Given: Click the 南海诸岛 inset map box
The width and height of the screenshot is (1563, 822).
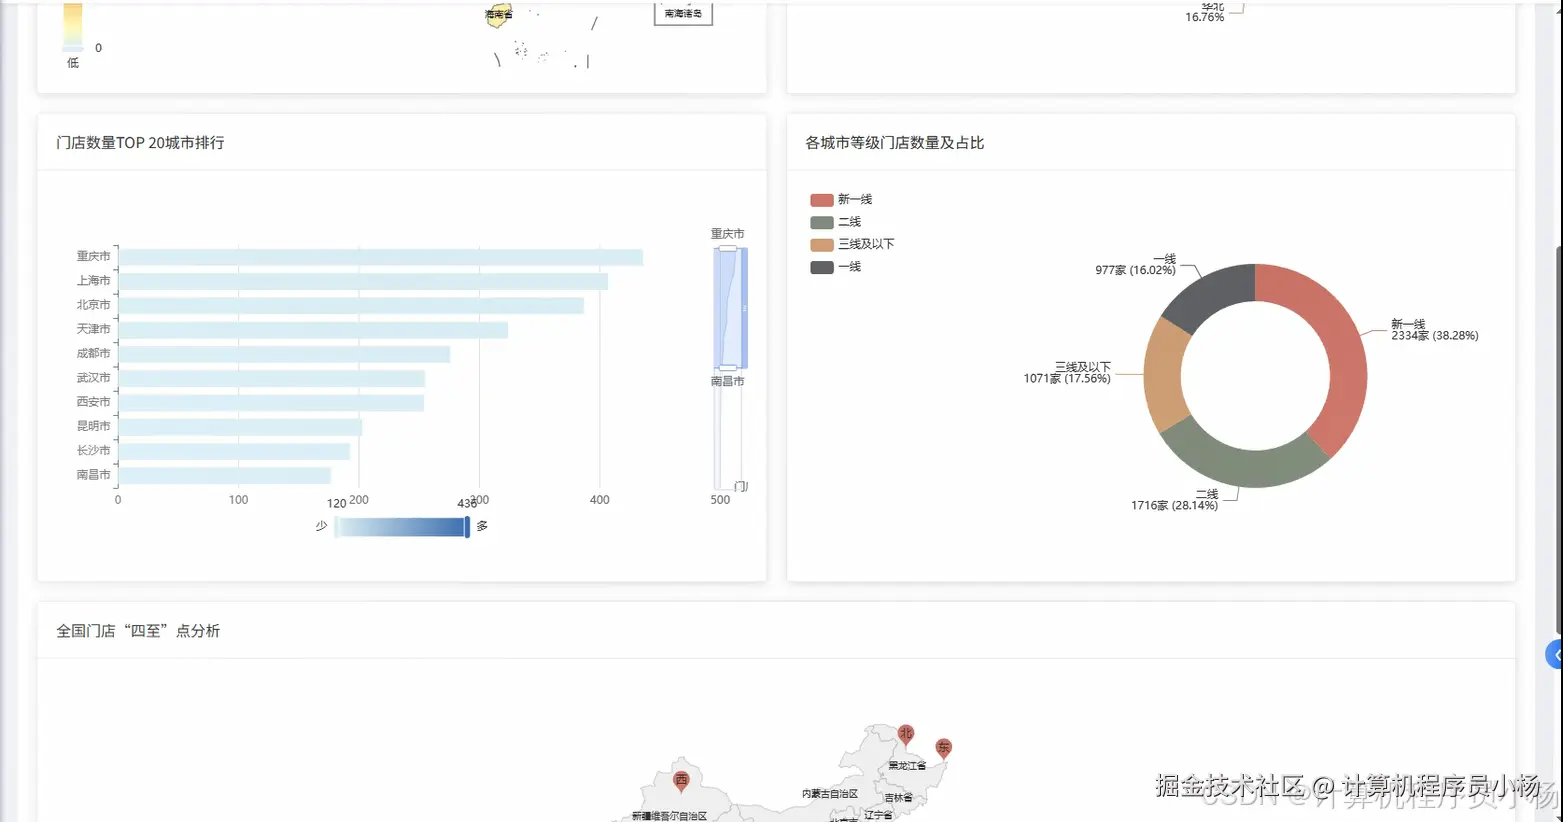Looking at the screenshot, I should click(683, 13).
